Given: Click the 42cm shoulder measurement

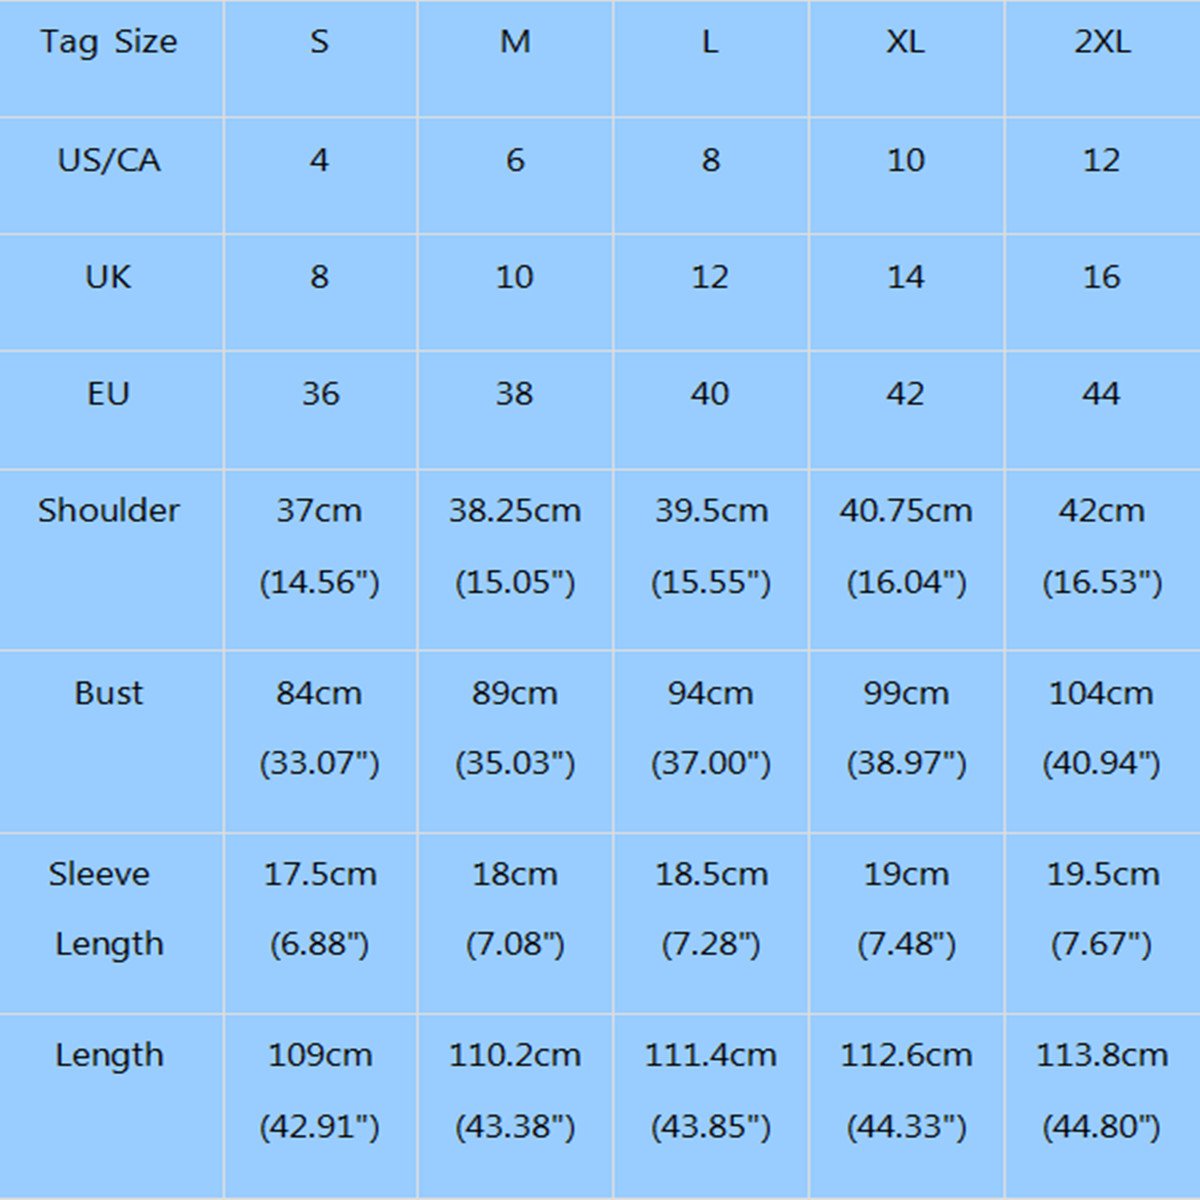Looking at the screenshot, I should tap(1101, 511).
